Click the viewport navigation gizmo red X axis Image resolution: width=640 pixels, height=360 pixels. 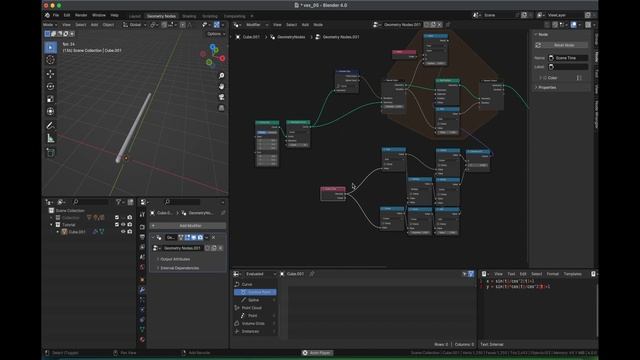coord(222,58)
